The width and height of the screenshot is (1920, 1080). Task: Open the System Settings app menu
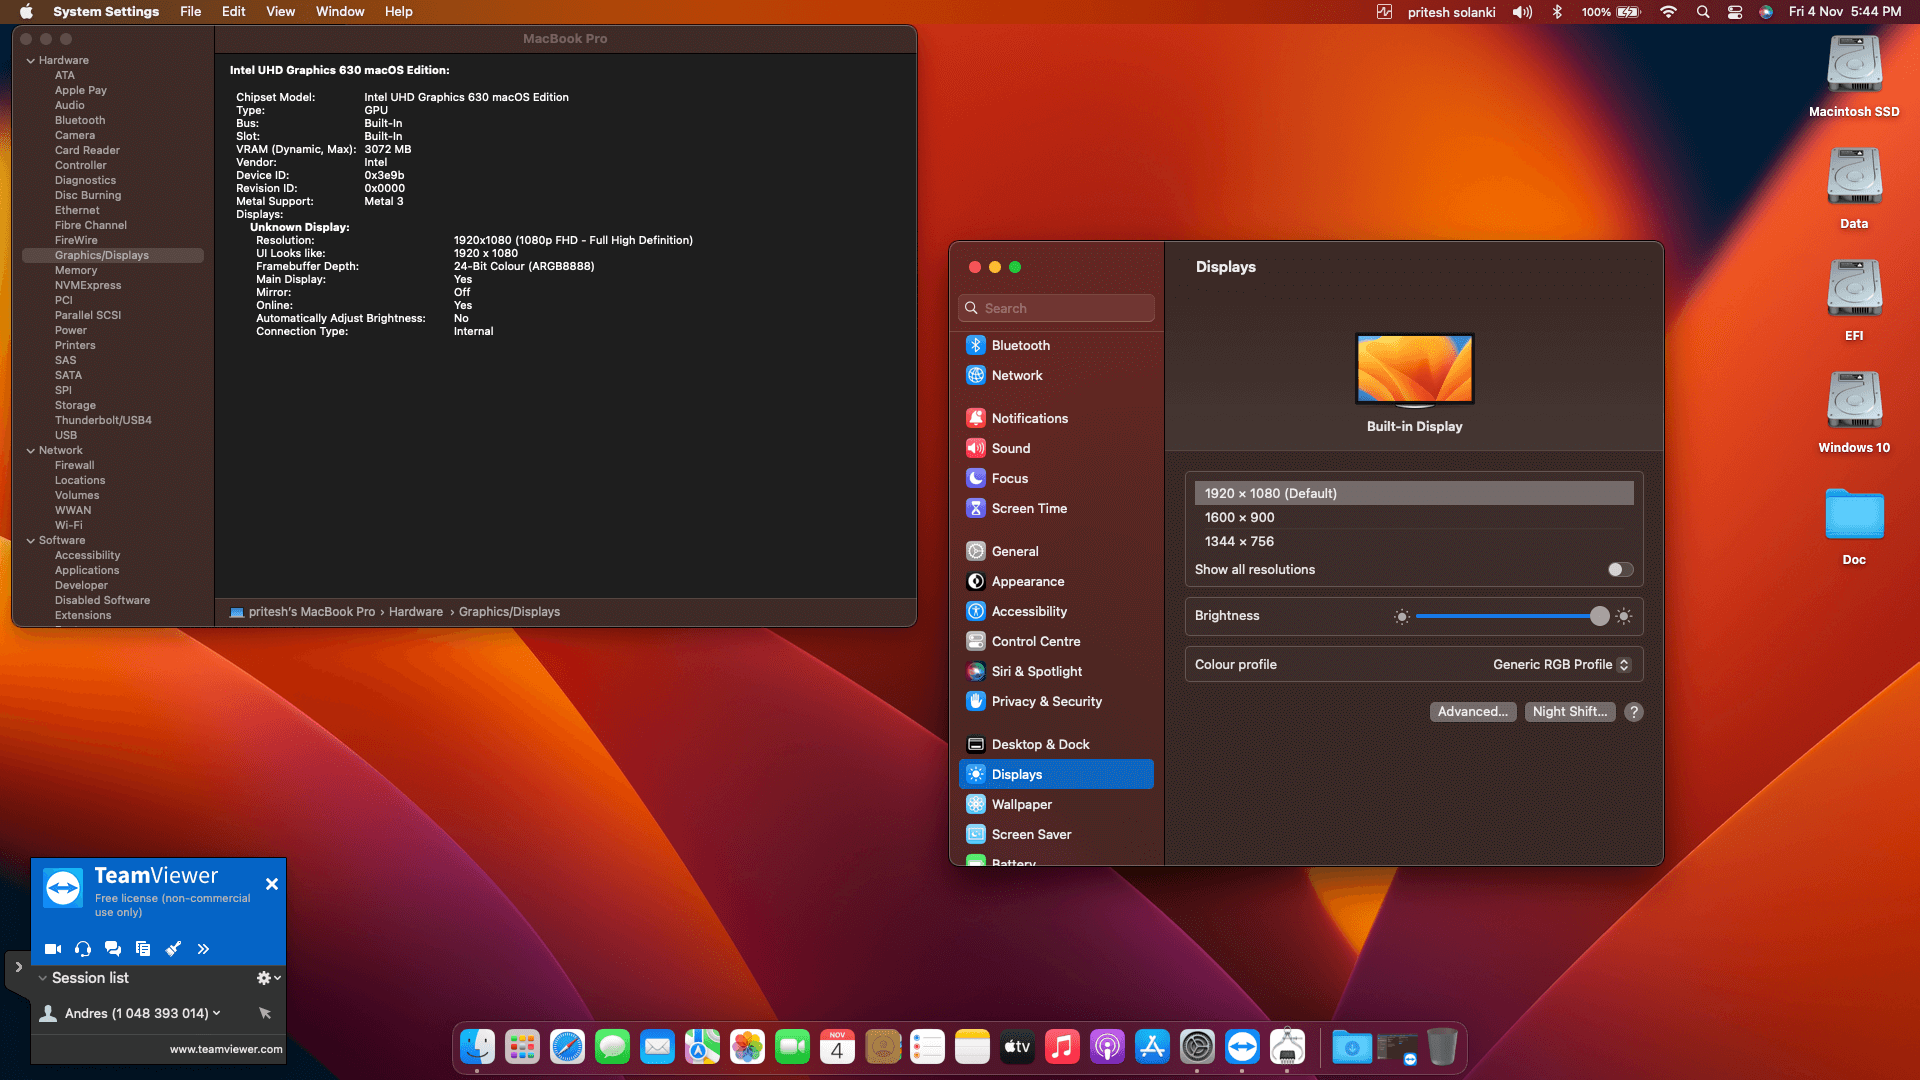point(106,12)
